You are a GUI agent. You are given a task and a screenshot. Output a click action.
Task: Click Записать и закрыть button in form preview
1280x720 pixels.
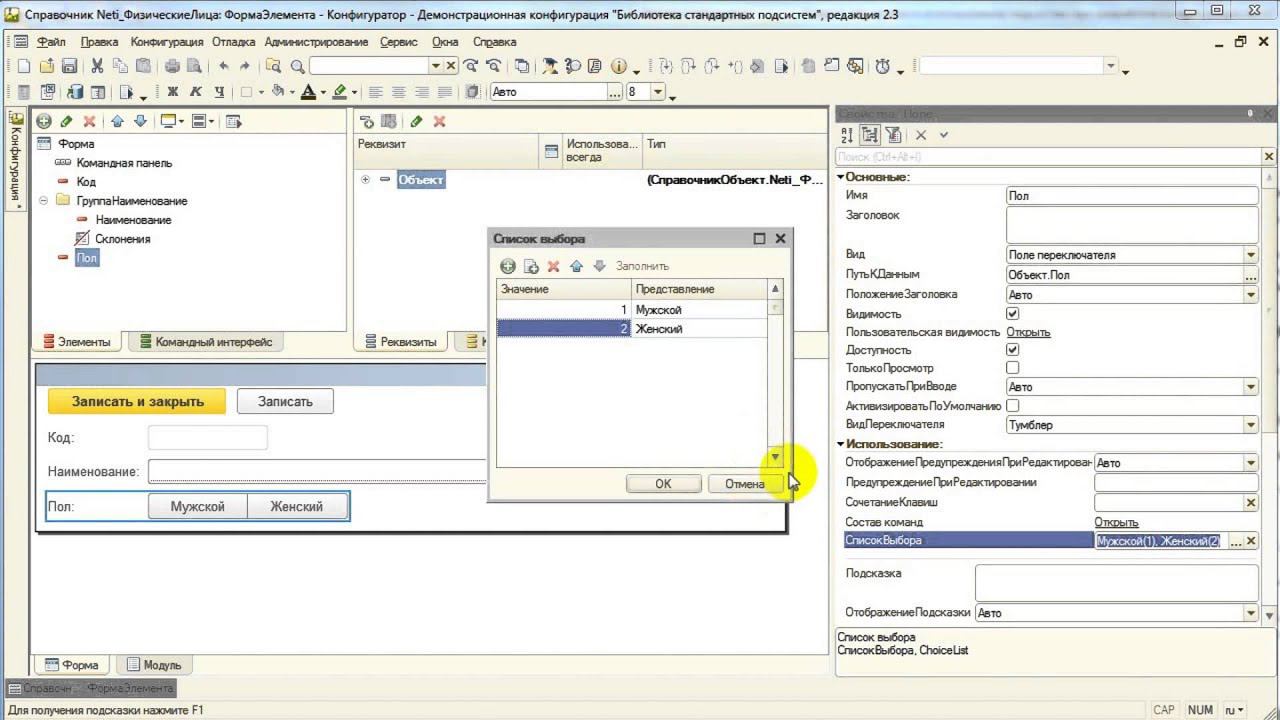point(138,401)
